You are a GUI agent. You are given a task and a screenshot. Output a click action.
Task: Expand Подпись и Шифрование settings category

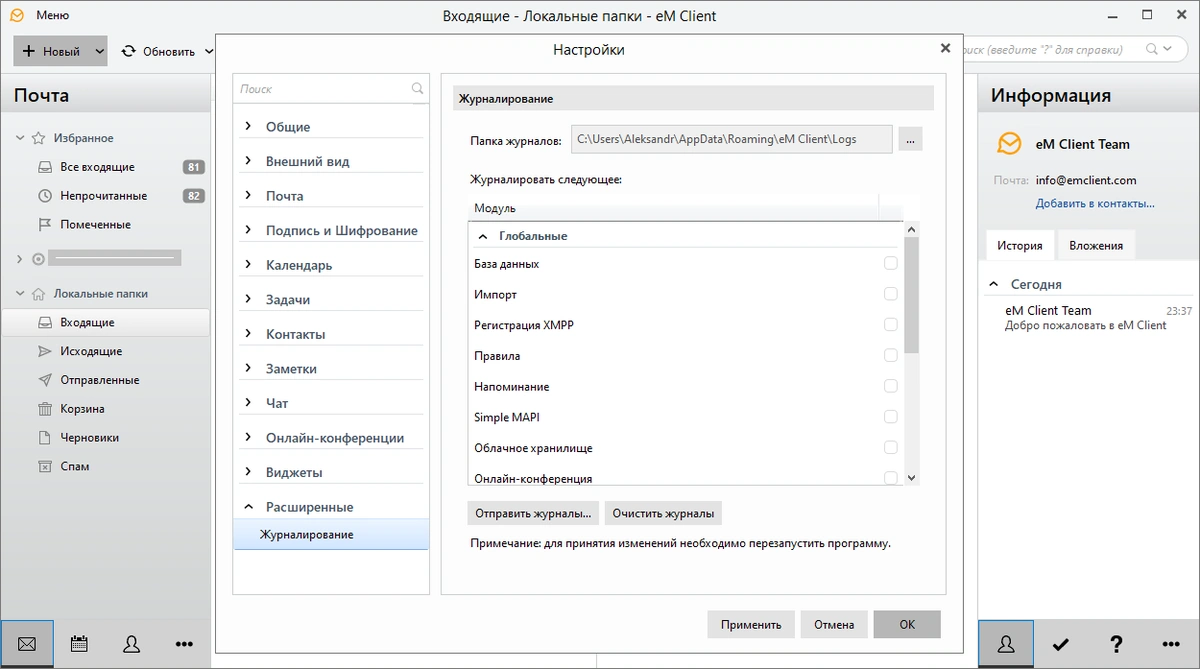coord(248,230)
